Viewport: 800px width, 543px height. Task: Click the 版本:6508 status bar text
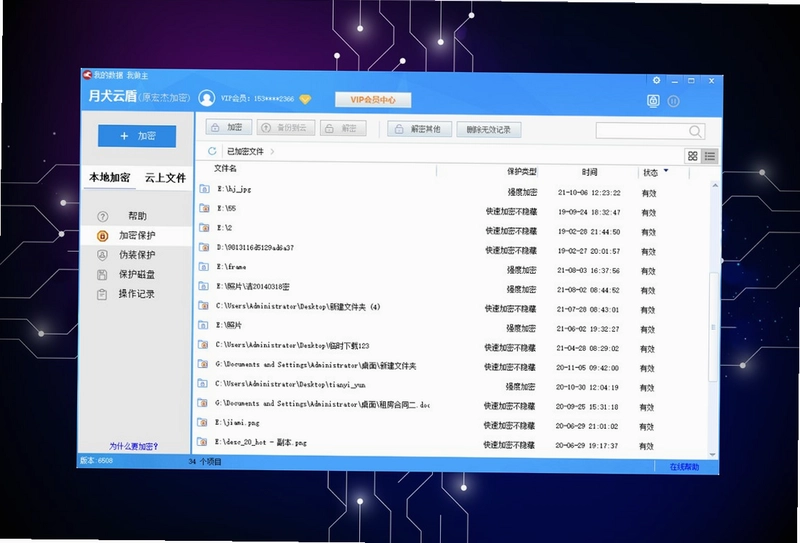(x=96, y=460)
